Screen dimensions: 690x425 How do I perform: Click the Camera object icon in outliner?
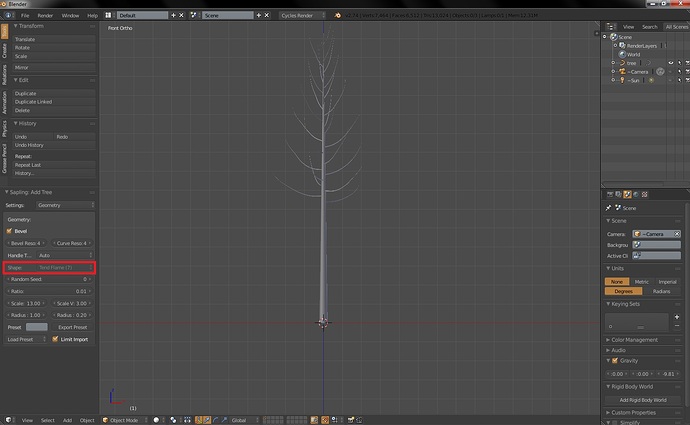click(x=622, y=71)
